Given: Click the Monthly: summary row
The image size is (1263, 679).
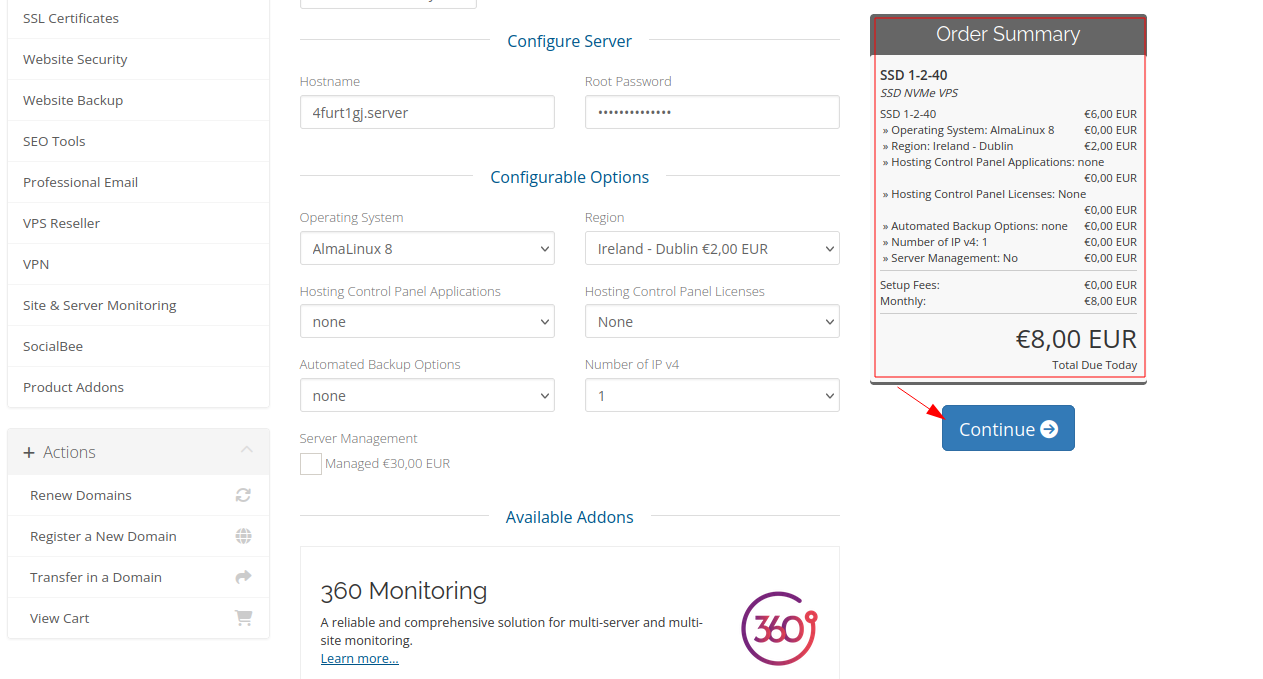Looking at the screenshot, I should (x=1008, y=301).
